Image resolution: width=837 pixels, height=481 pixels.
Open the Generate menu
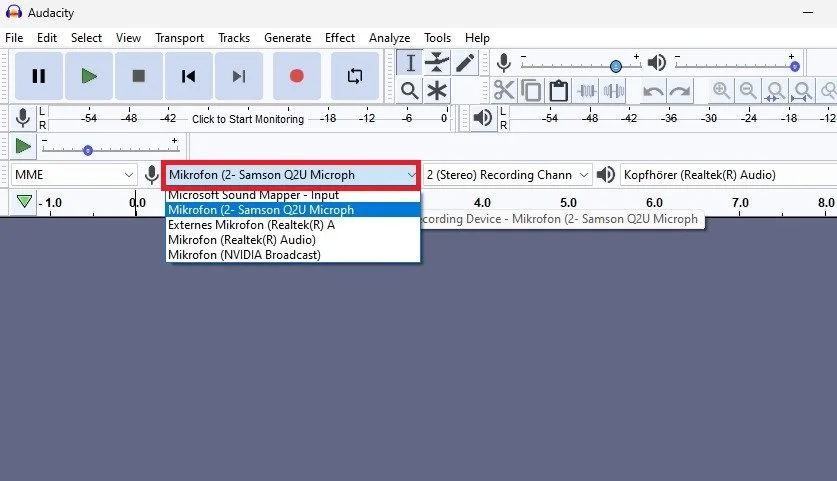coord(287,38)
